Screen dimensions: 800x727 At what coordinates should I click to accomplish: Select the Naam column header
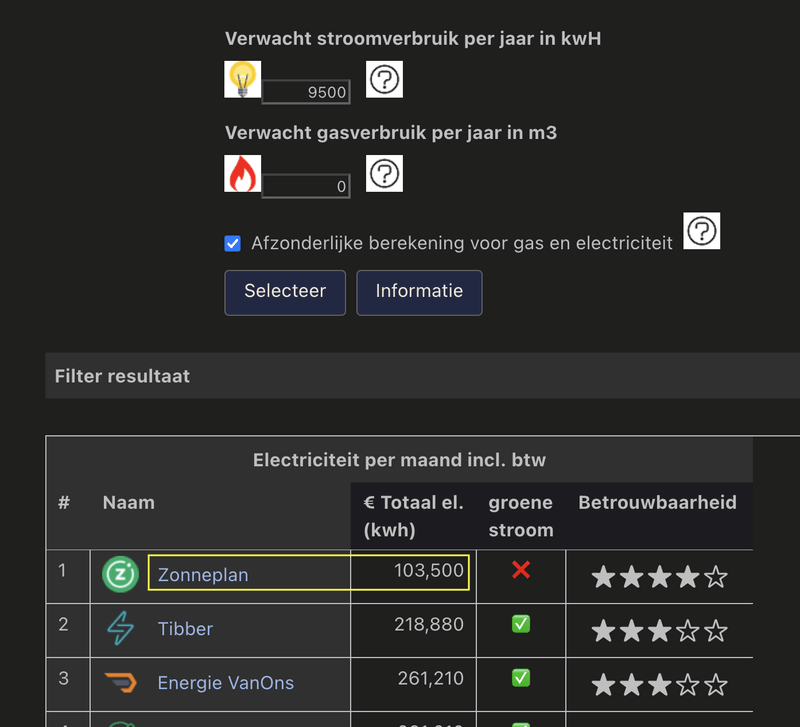[129, 503]
